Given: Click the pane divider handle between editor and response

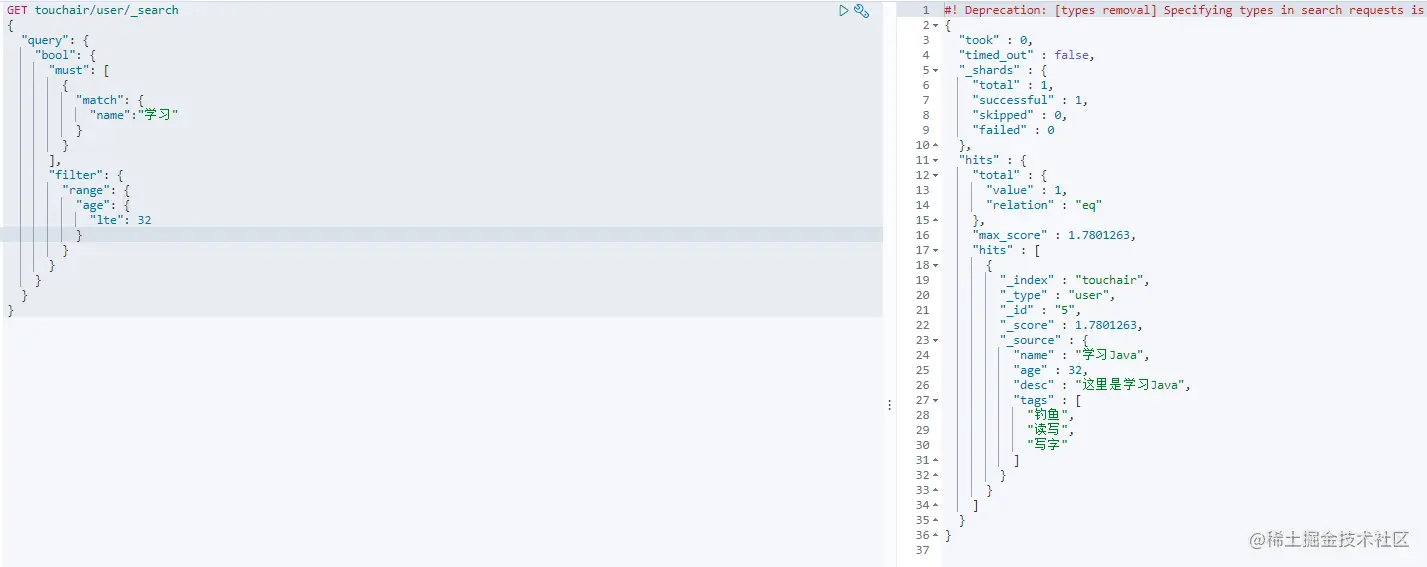Looking at the screenshot, I should pyautogui.click(x=889, y=405).
